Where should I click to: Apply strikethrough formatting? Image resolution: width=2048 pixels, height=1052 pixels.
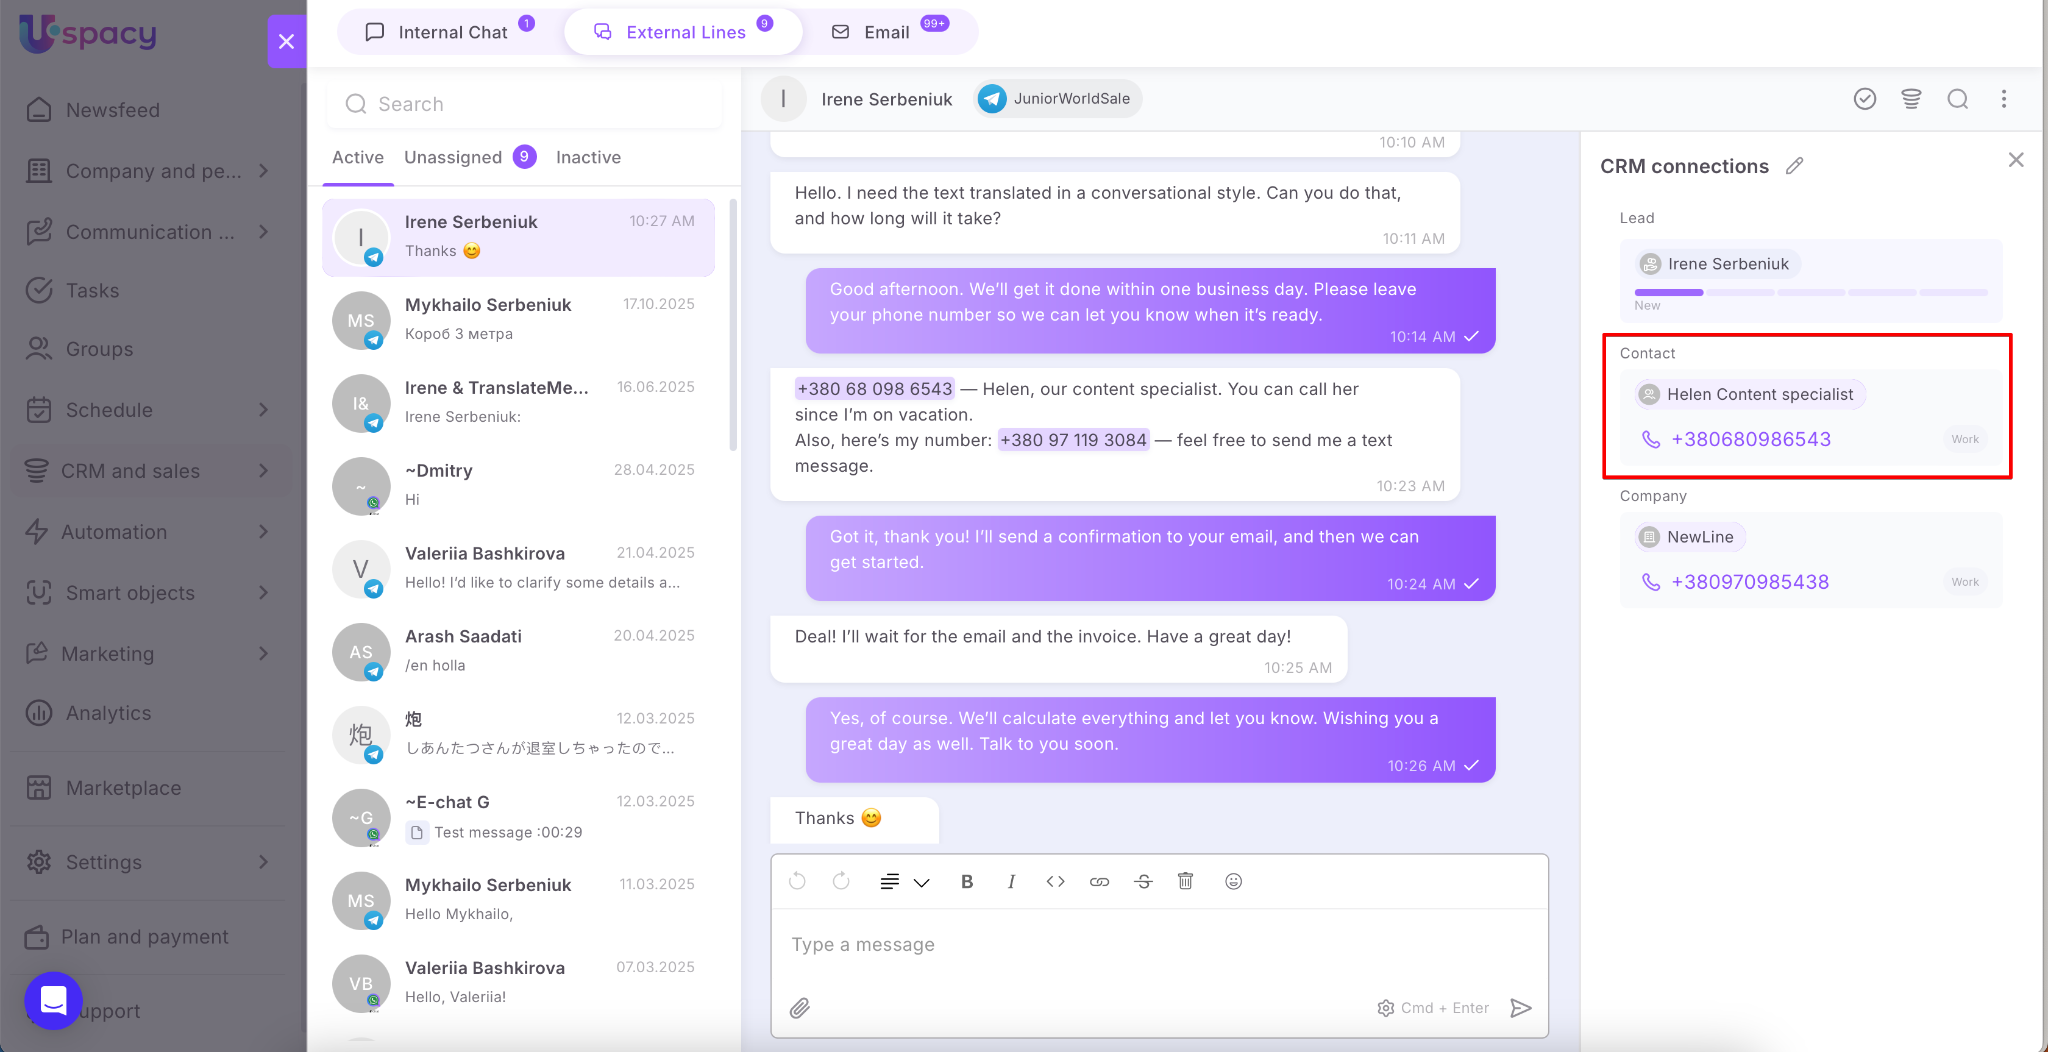pos(1143,881)
